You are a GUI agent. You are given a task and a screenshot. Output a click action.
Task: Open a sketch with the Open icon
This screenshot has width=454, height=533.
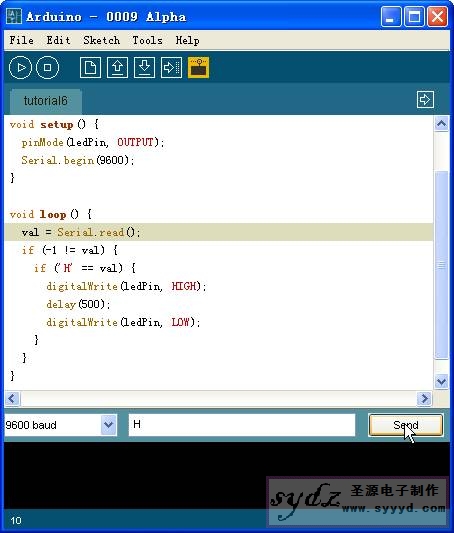[x=117, y=68]
